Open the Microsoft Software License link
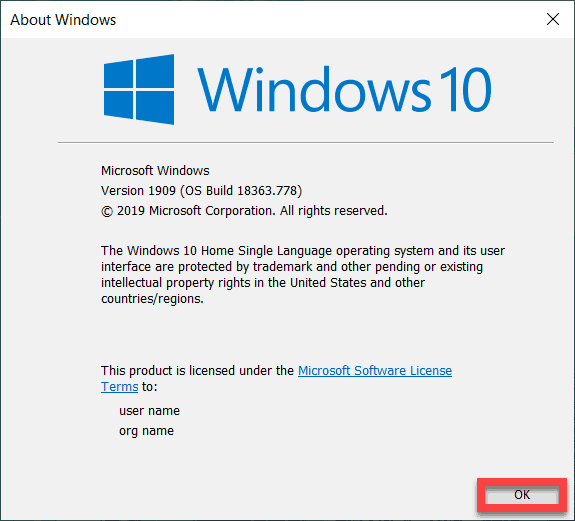 tap(375, 371)
